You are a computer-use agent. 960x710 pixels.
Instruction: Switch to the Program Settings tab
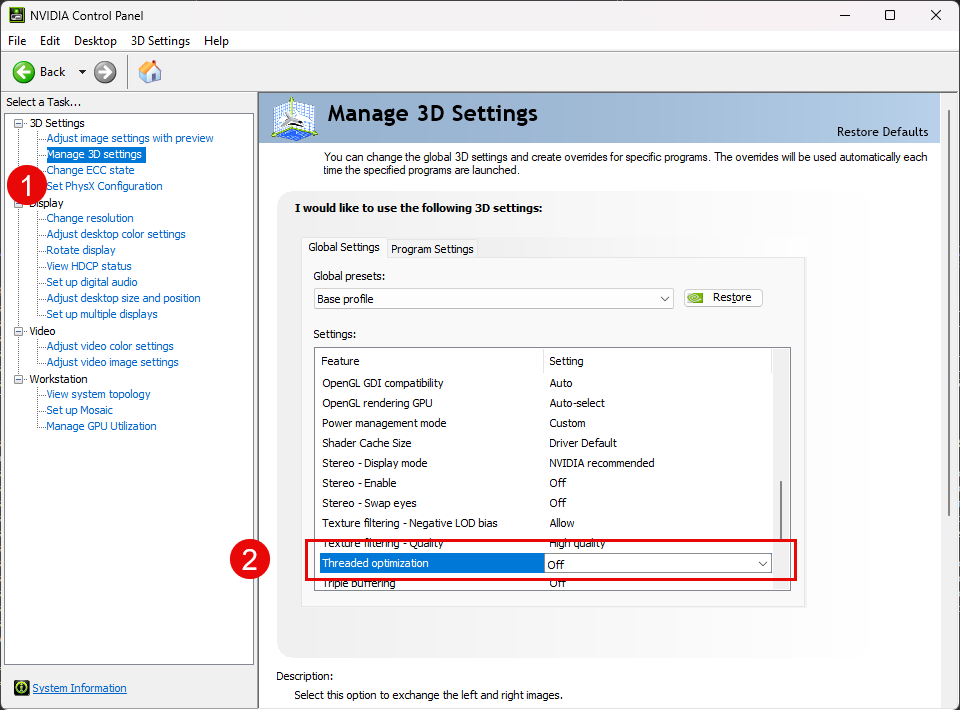click(432, 249)
